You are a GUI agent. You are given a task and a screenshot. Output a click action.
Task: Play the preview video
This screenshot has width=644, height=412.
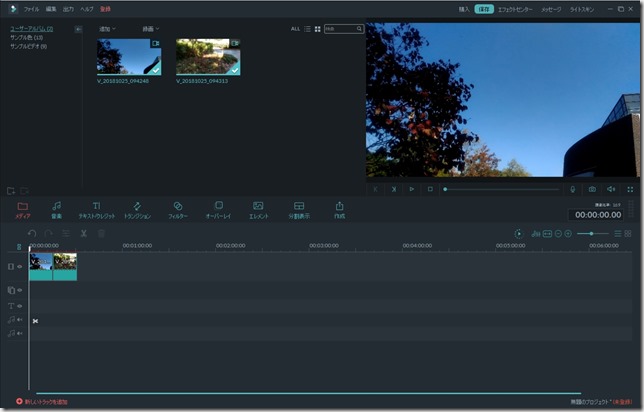(412, 189)
